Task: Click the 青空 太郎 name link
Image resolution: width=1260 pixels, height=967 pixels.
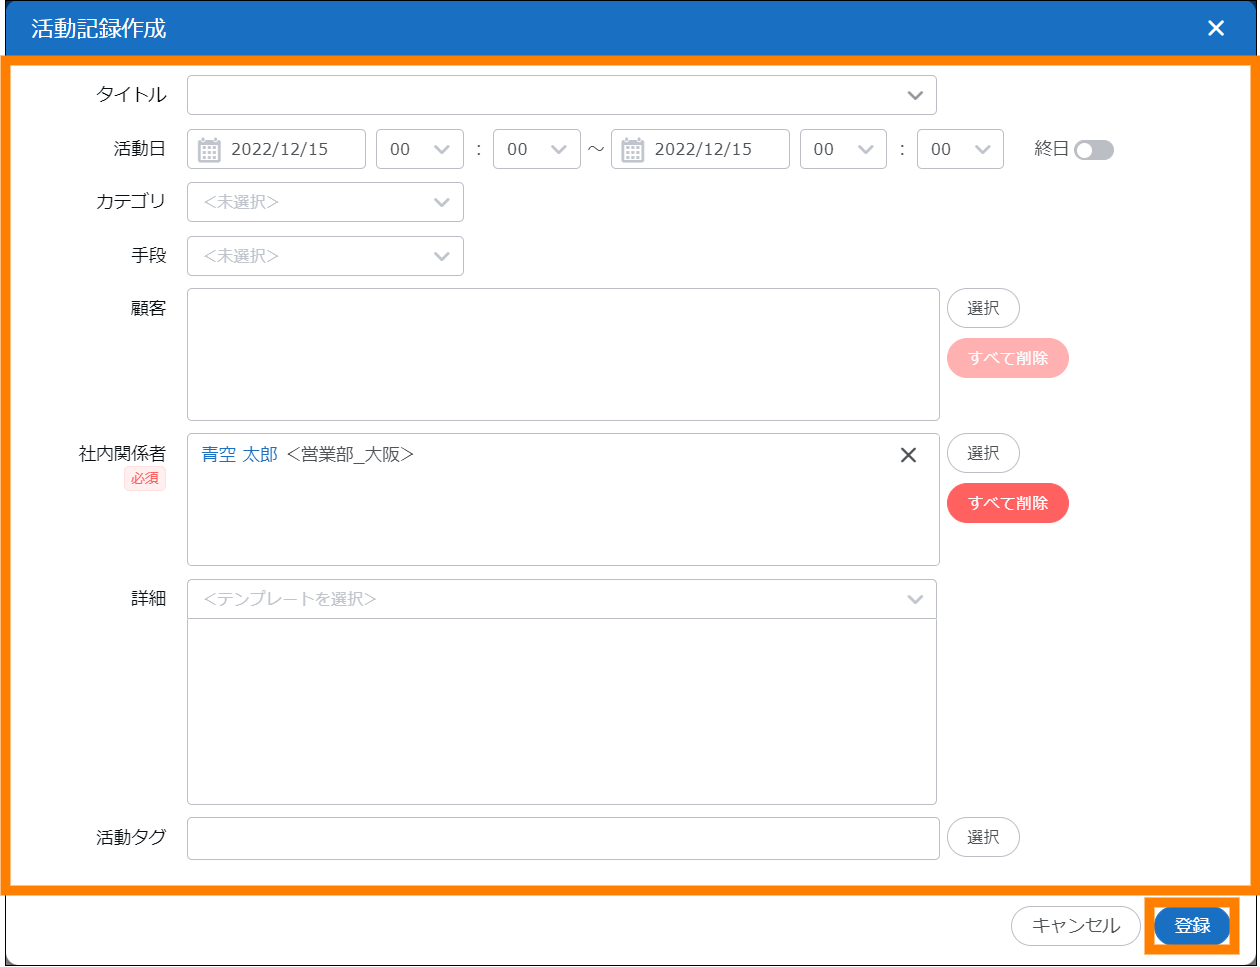Action: point(240,455)
